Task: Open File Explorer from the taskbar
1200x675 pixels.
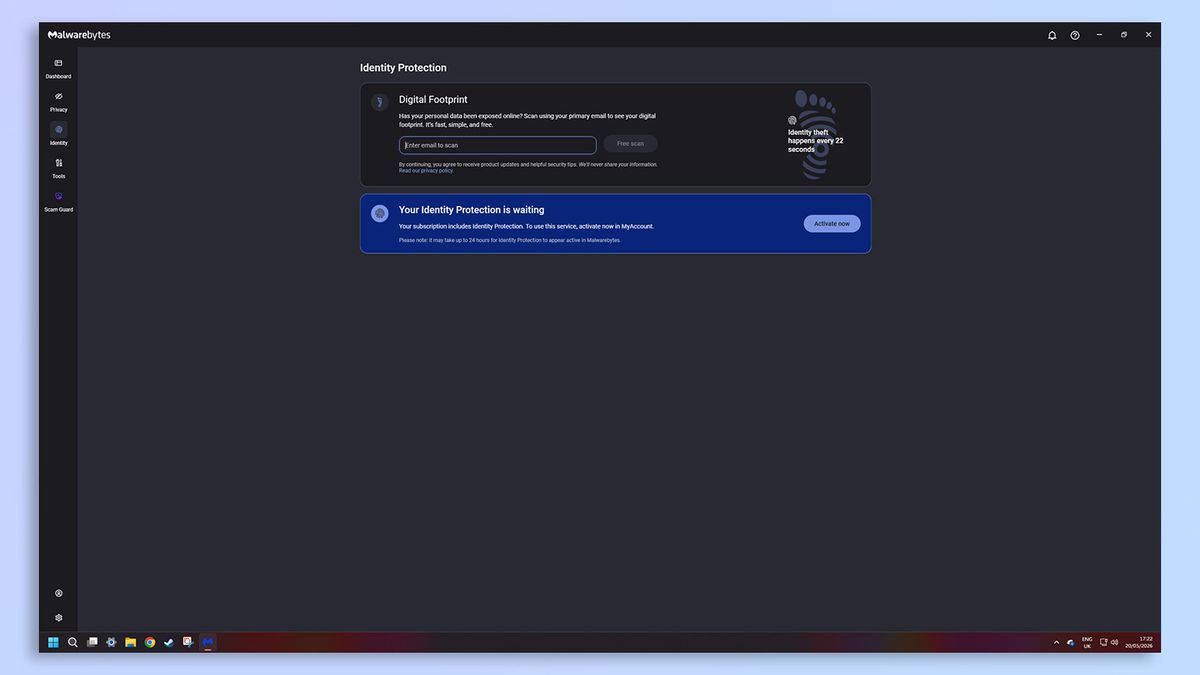Action: 130,642
